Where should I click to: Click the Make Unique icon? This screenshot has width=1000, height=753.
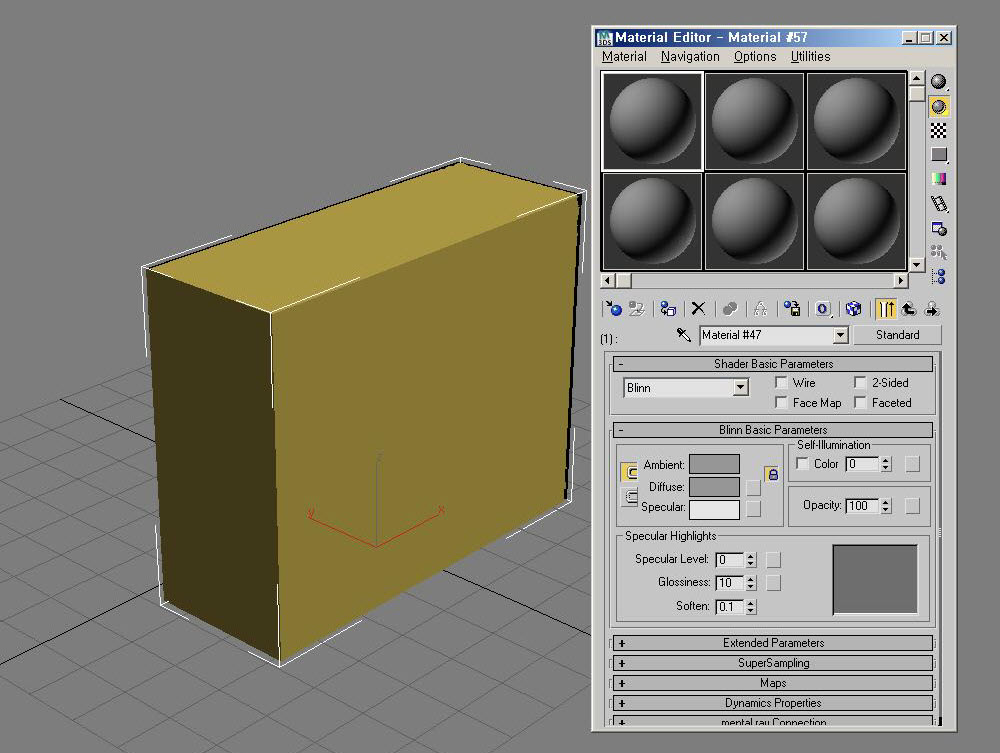(x=760, y=309)
